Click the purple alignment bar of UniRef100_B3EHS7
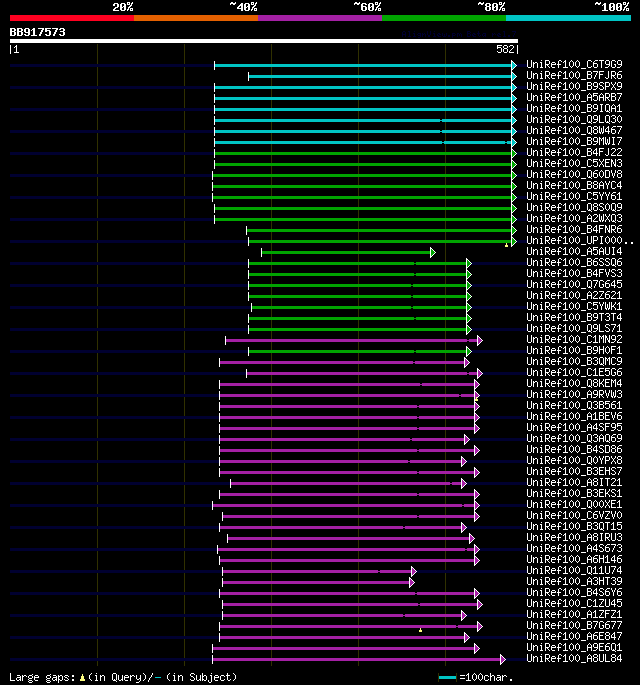 347,473
